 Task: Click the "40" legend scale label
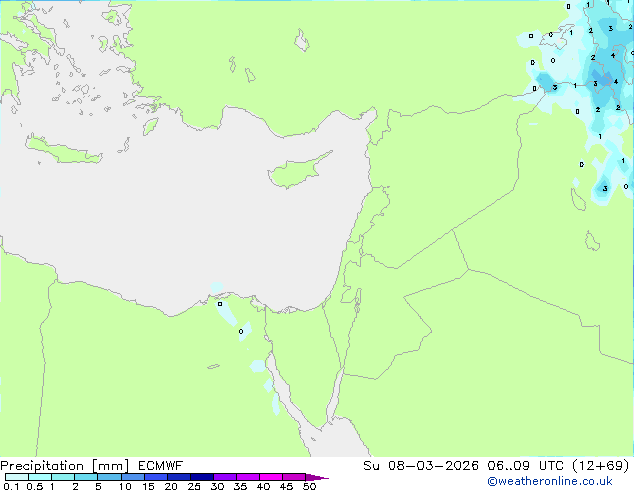coord(263,486)
